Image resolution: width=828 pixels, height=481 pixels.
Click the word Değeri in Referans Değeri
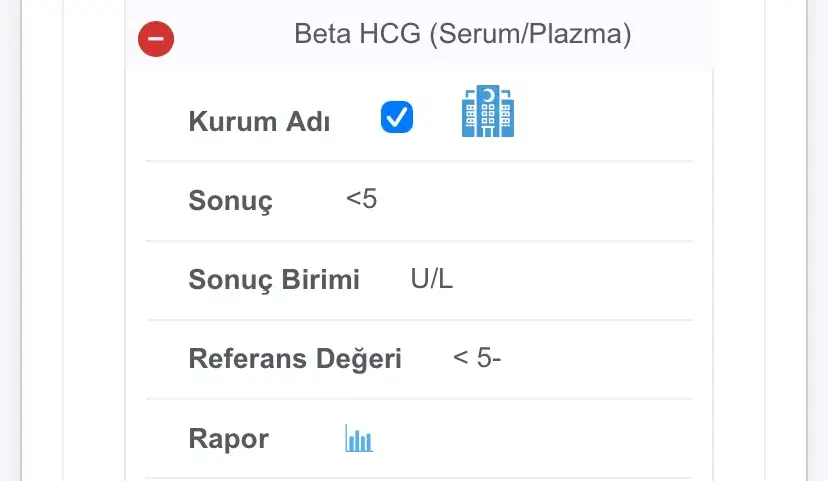coord(359,360)
